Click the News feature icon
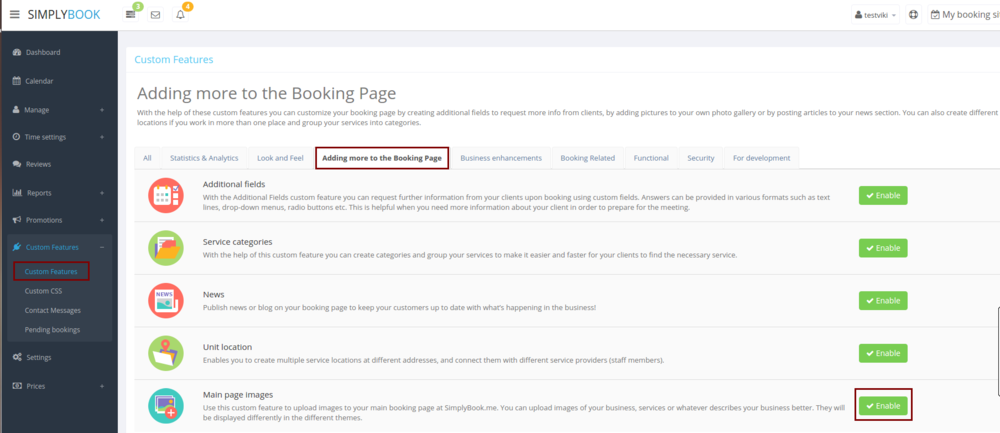 tap(165, 300)
